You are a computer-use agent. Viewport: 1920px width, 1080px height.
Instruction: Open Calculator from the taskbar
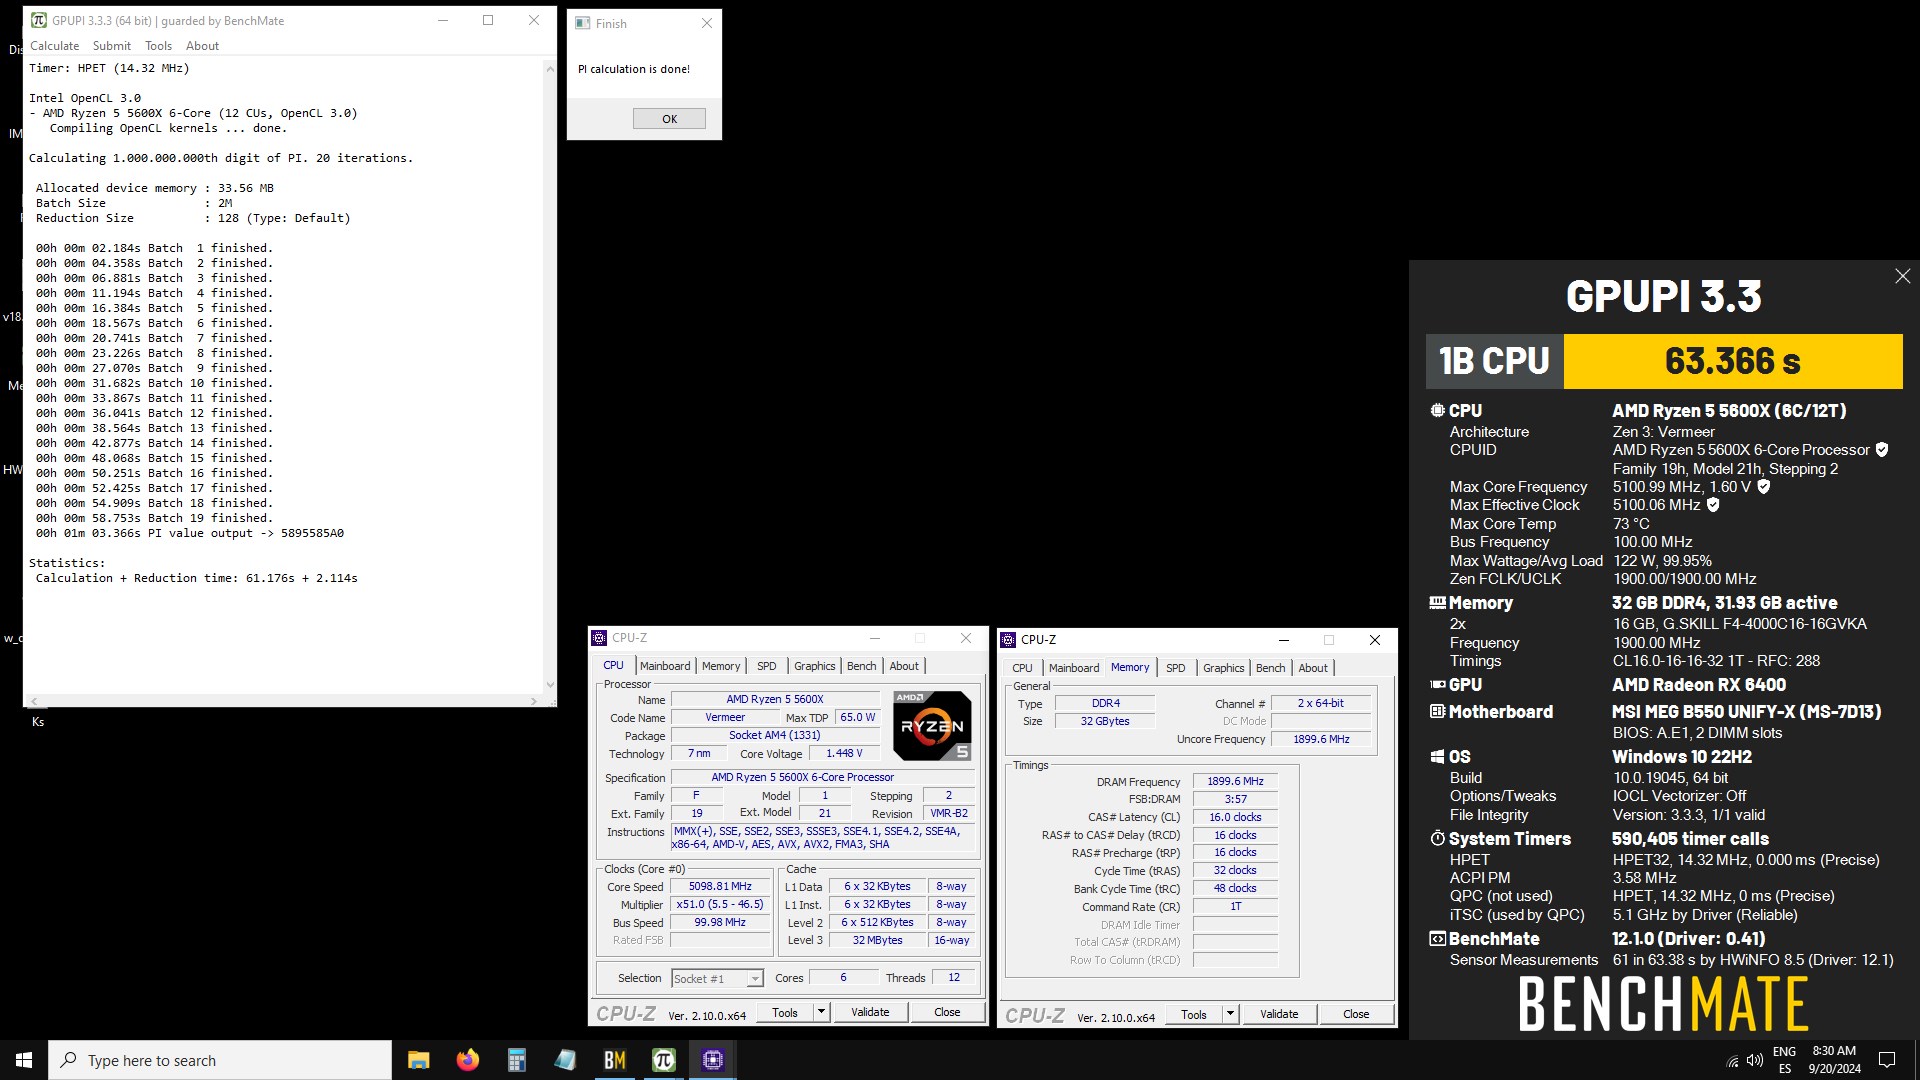click(x=516, y=1060)
